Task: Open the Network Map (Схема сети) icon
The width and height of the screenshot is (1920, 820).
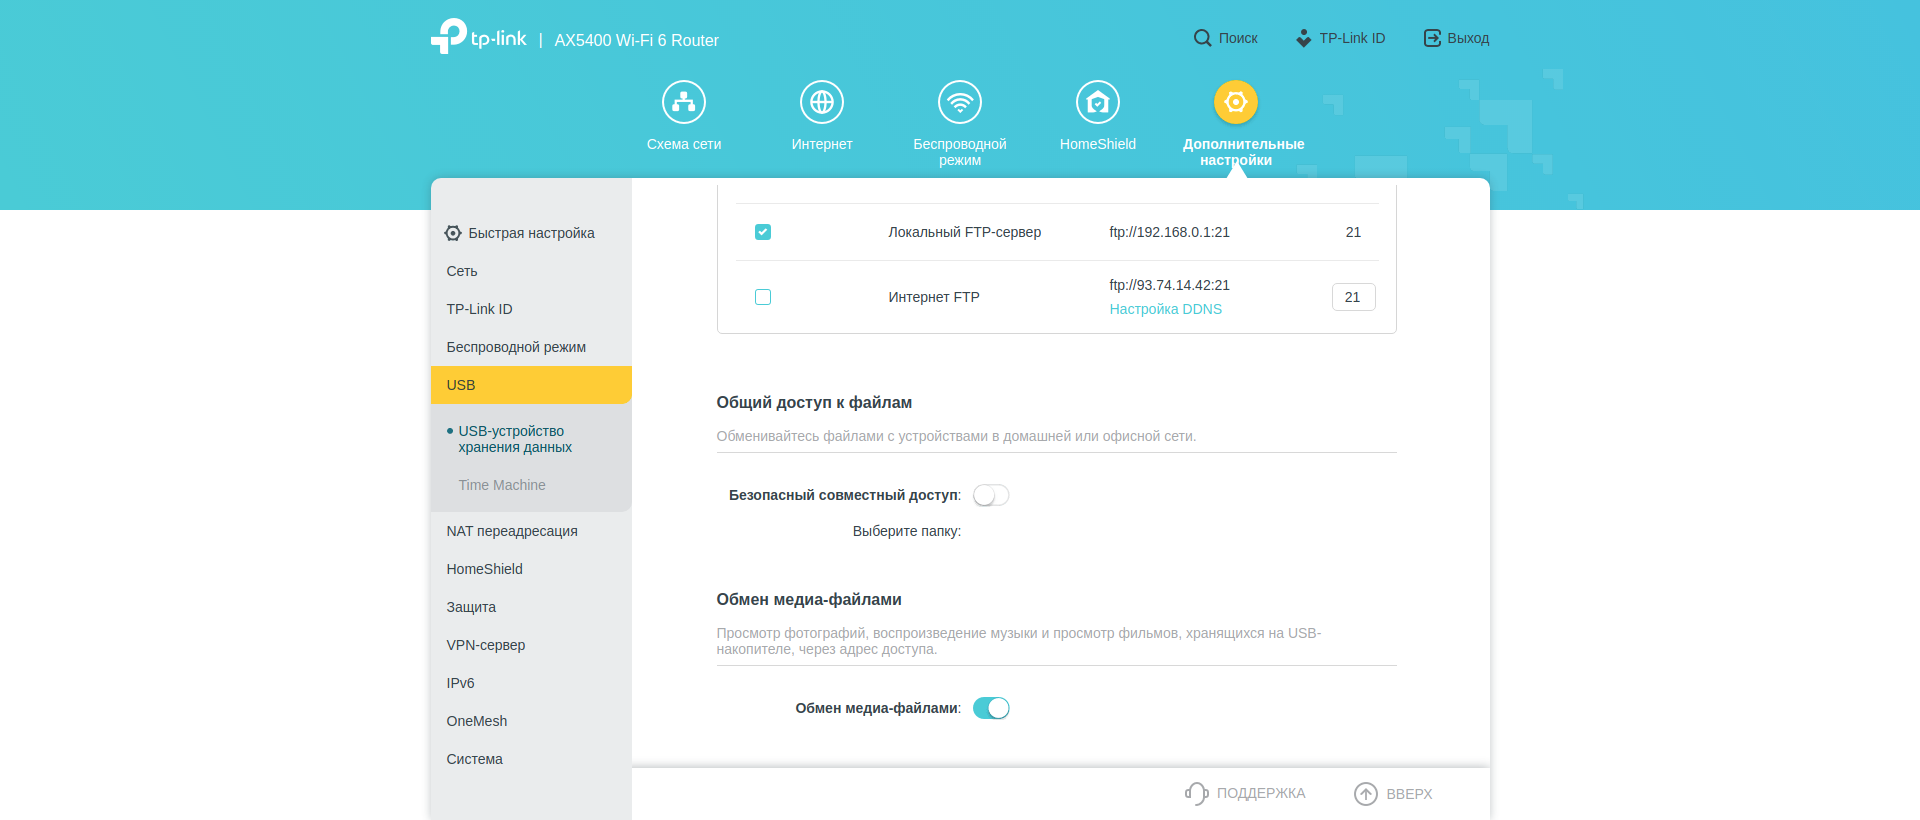Action: click(683, 102)
